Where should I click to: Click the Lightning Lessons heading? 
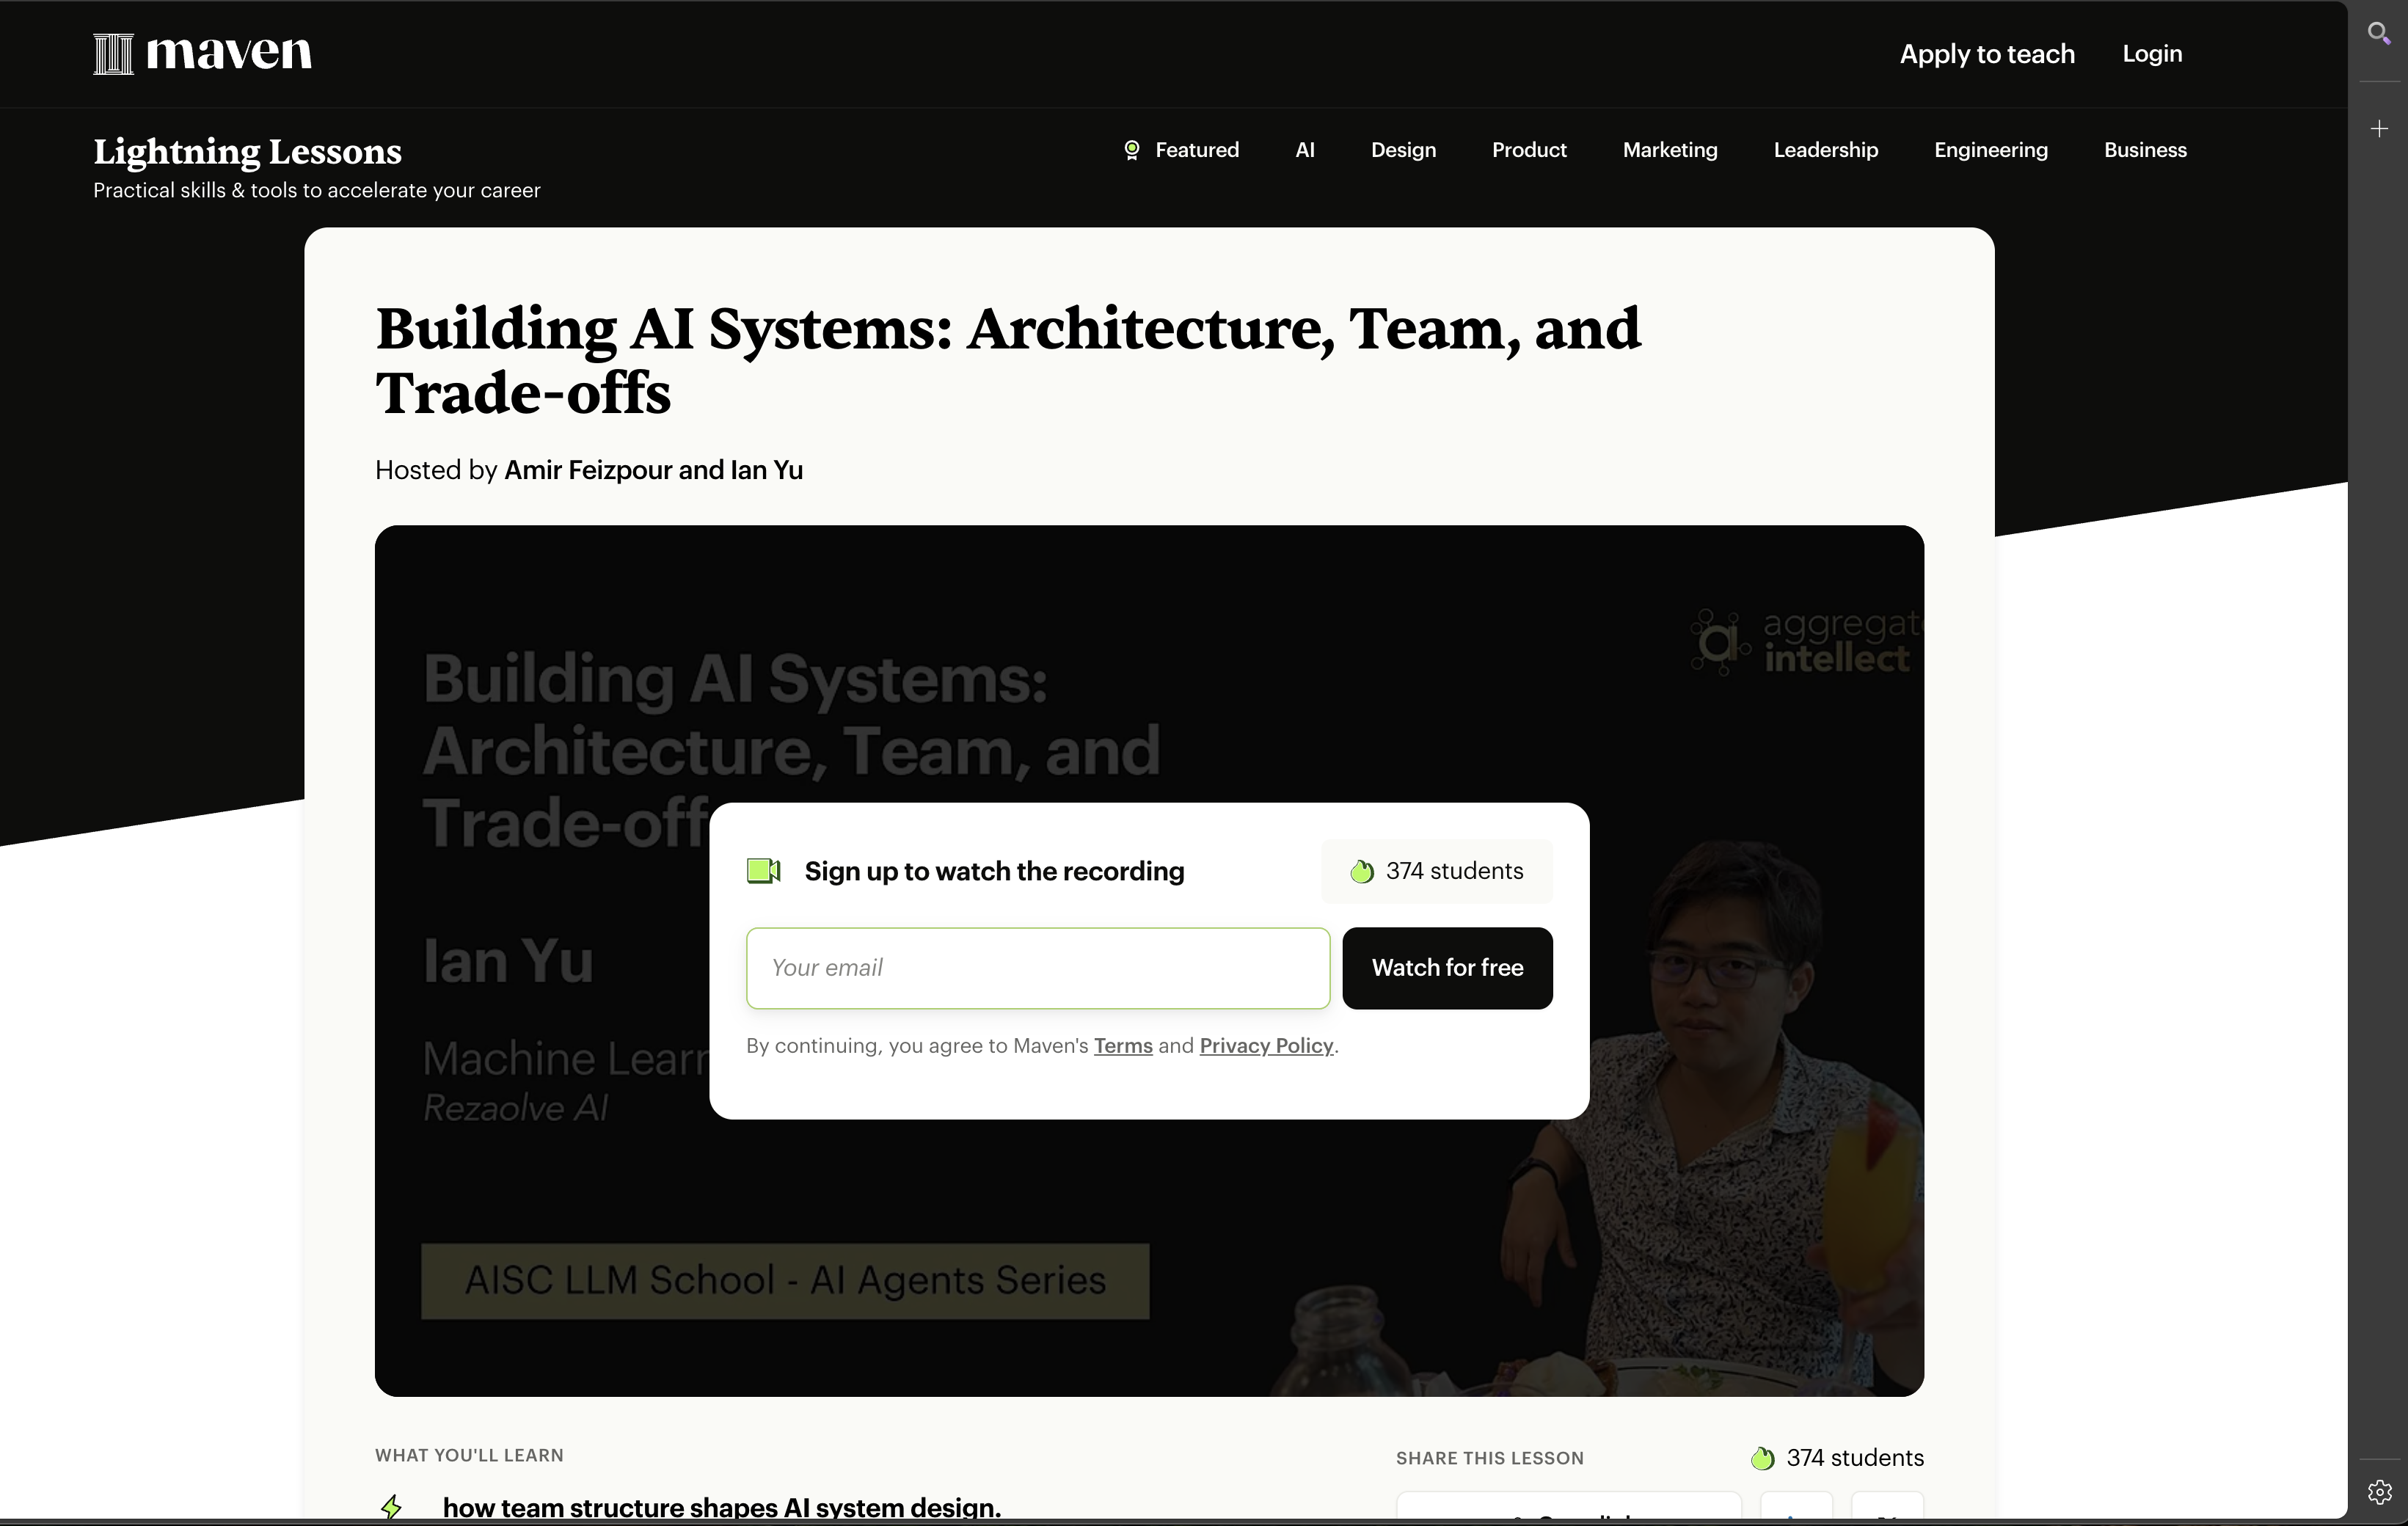247,152
